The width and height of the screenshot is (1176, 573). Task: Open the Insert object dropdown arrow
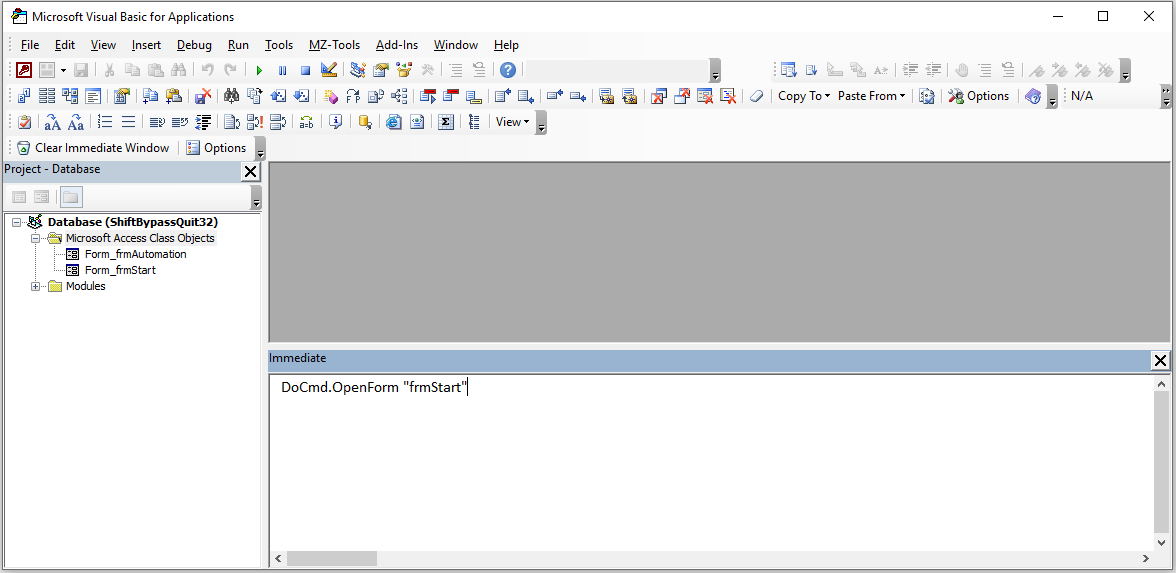[x=64, y=70]
